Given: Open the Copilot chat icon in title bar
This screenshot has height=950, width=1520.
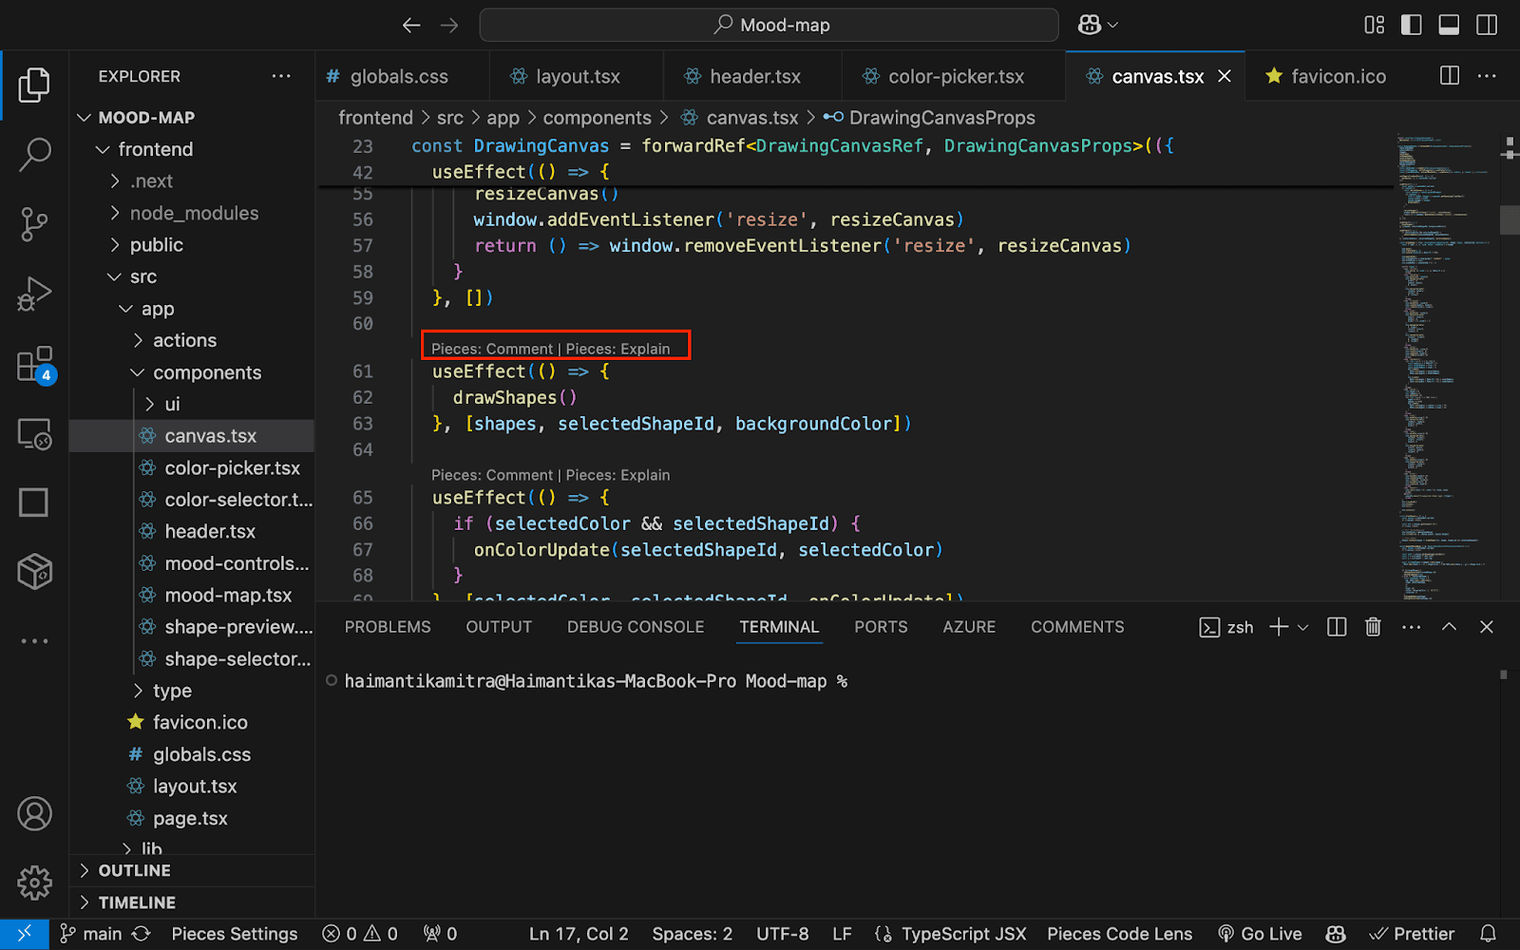Looking at the screenshot, I should (1090, 25).
